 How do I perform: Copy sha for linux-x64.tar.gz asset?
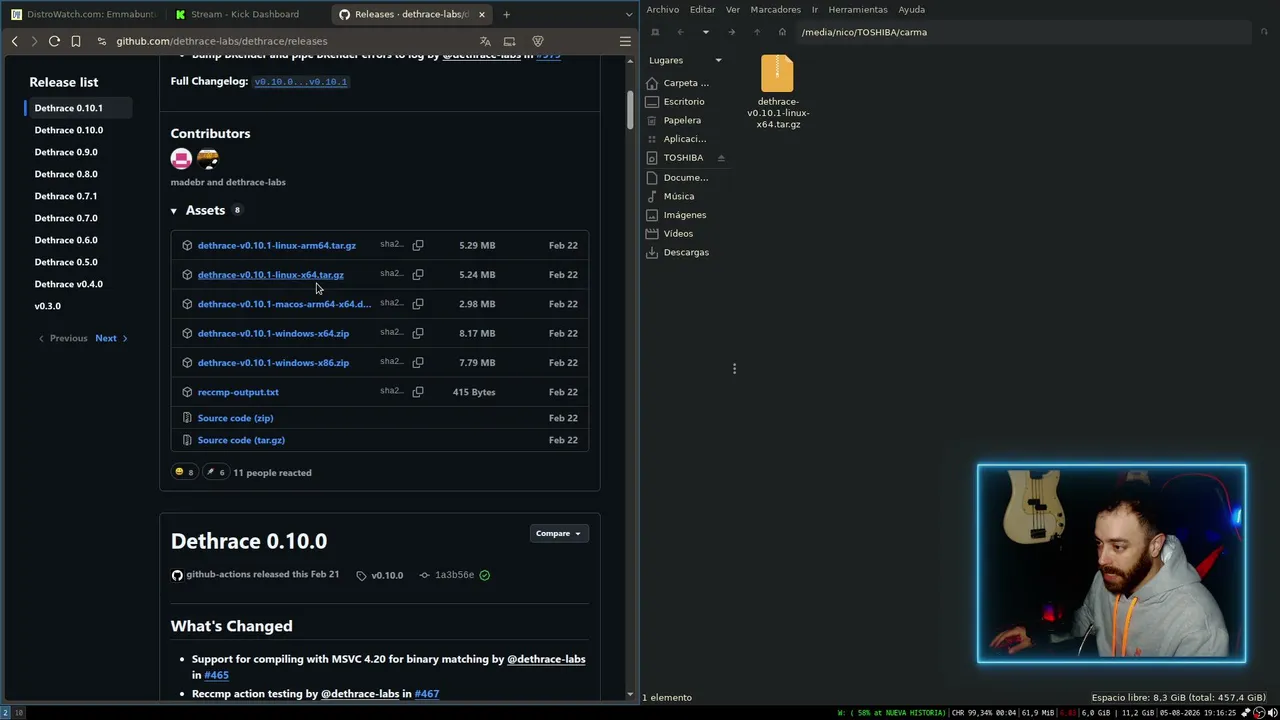pyautogui.click(x=418, y=274)
